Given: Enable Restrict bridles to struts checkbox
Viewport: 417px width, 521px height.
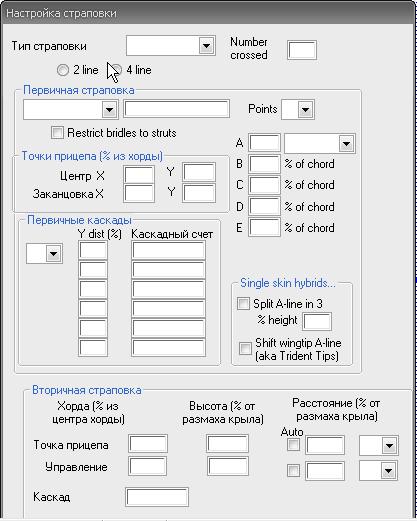Looking at the screenshot, I should [x=57, y=132].
